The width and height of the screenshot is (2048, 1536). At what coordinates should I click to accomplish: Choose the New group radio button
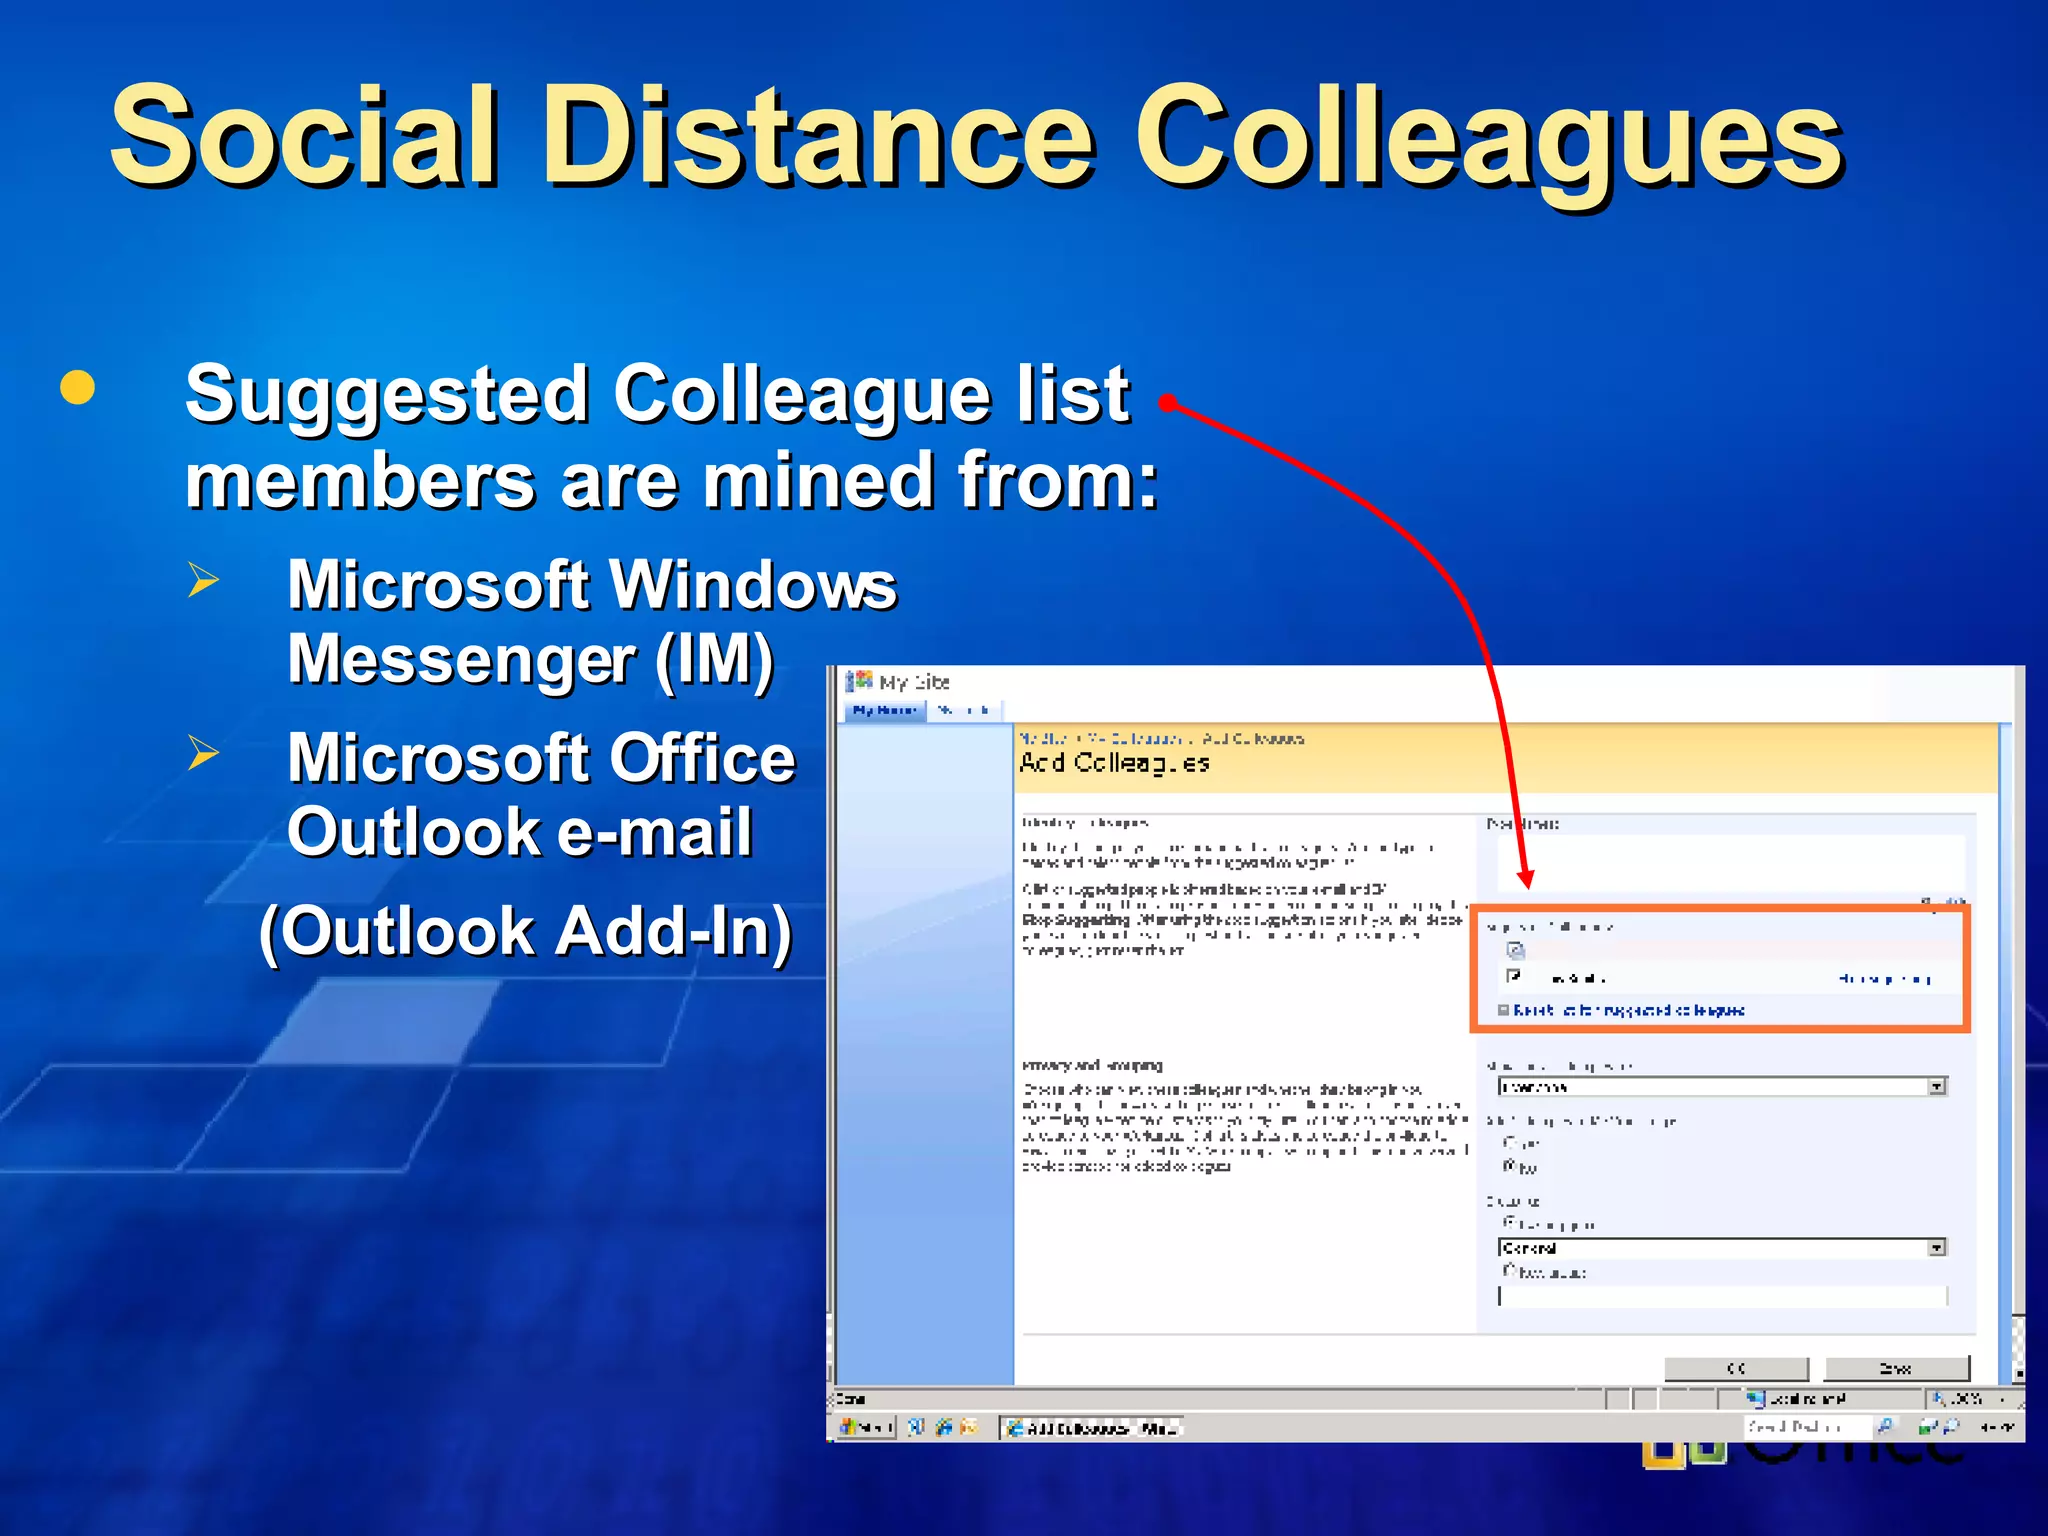1509,1271
